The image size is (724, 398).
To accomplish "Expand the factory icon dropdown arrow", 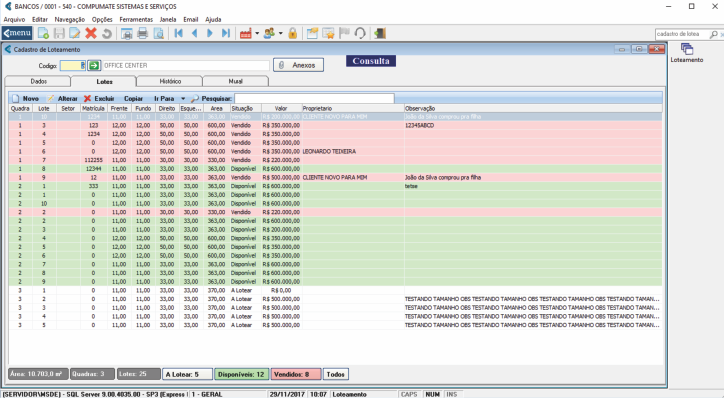I will coord(257,33).
